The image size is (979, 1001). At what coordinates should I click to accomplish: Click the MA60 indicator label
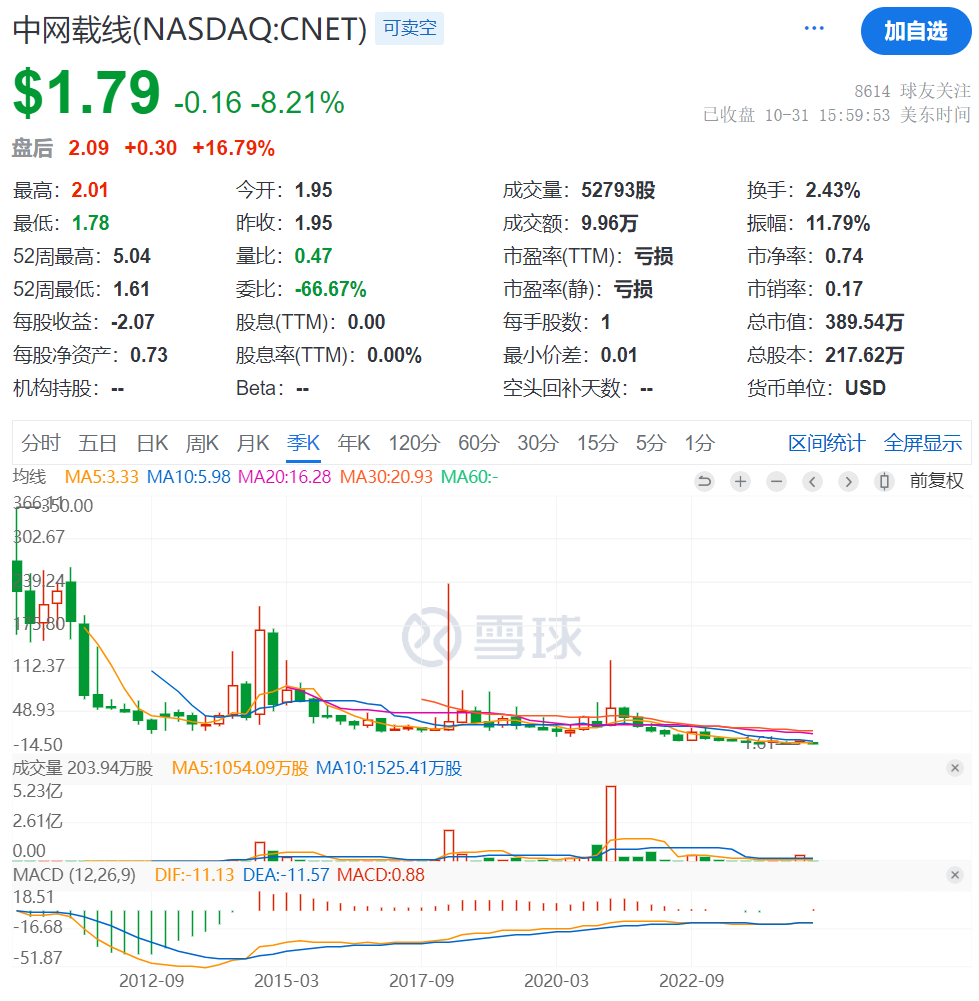click(470, 477)
